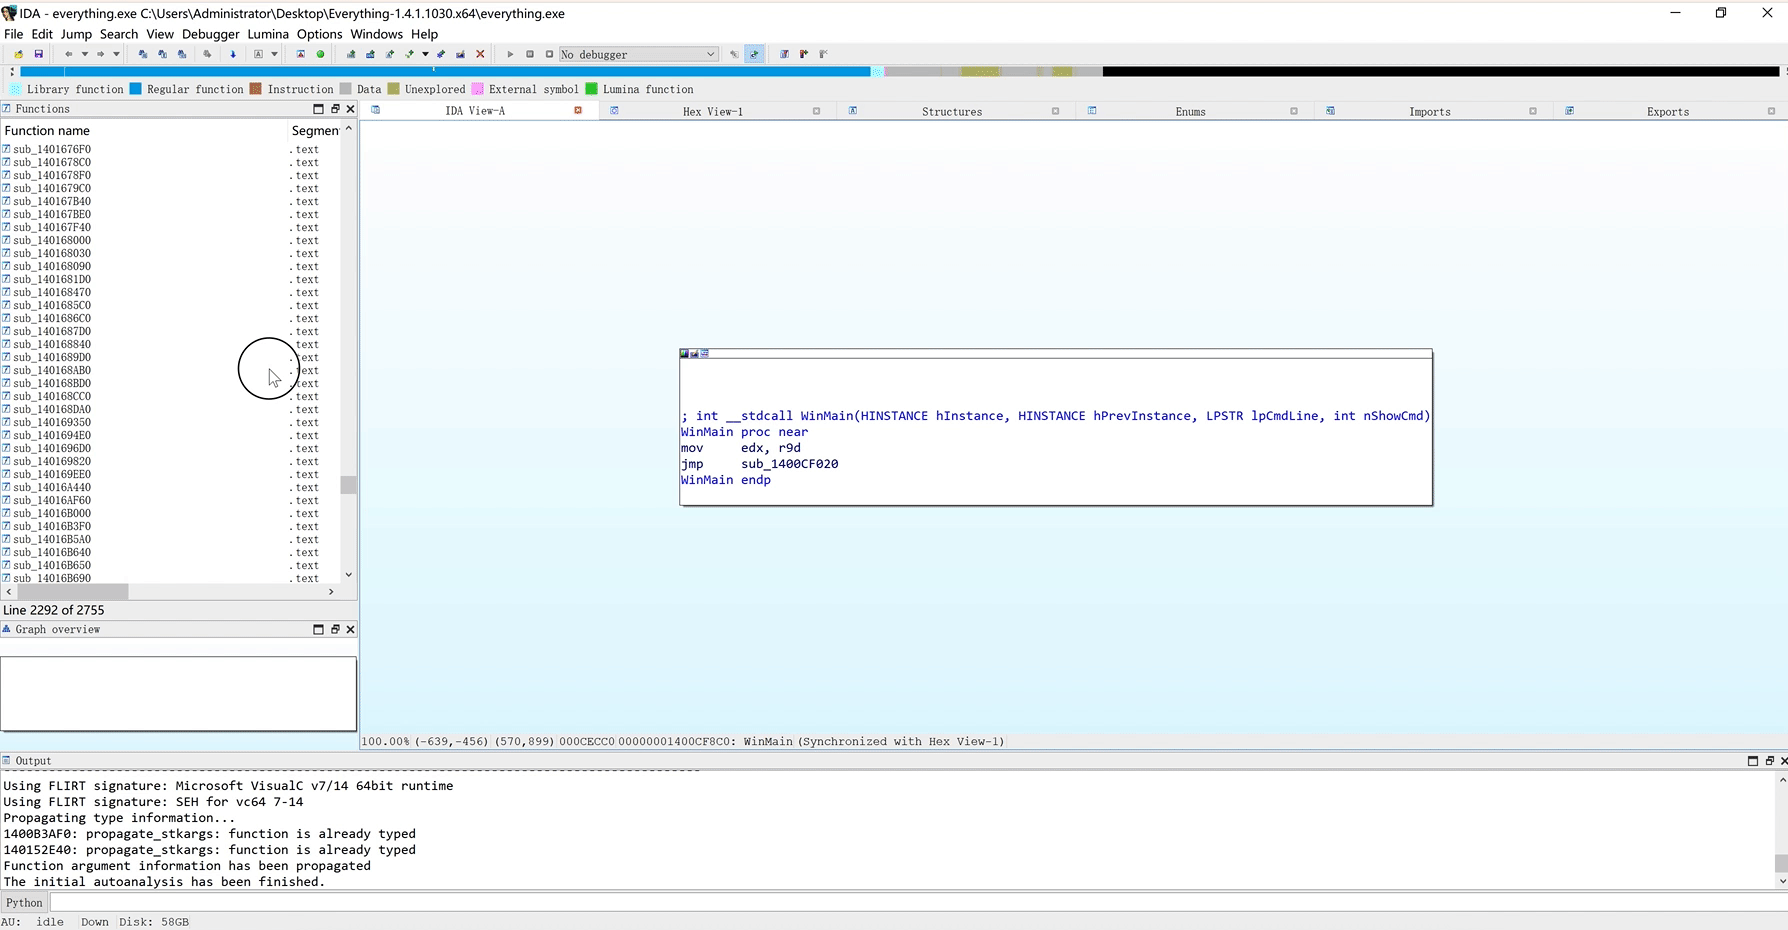Screen dimensions: 1788x930
Task: Click the open file folder icon
Action: [19, 54]
